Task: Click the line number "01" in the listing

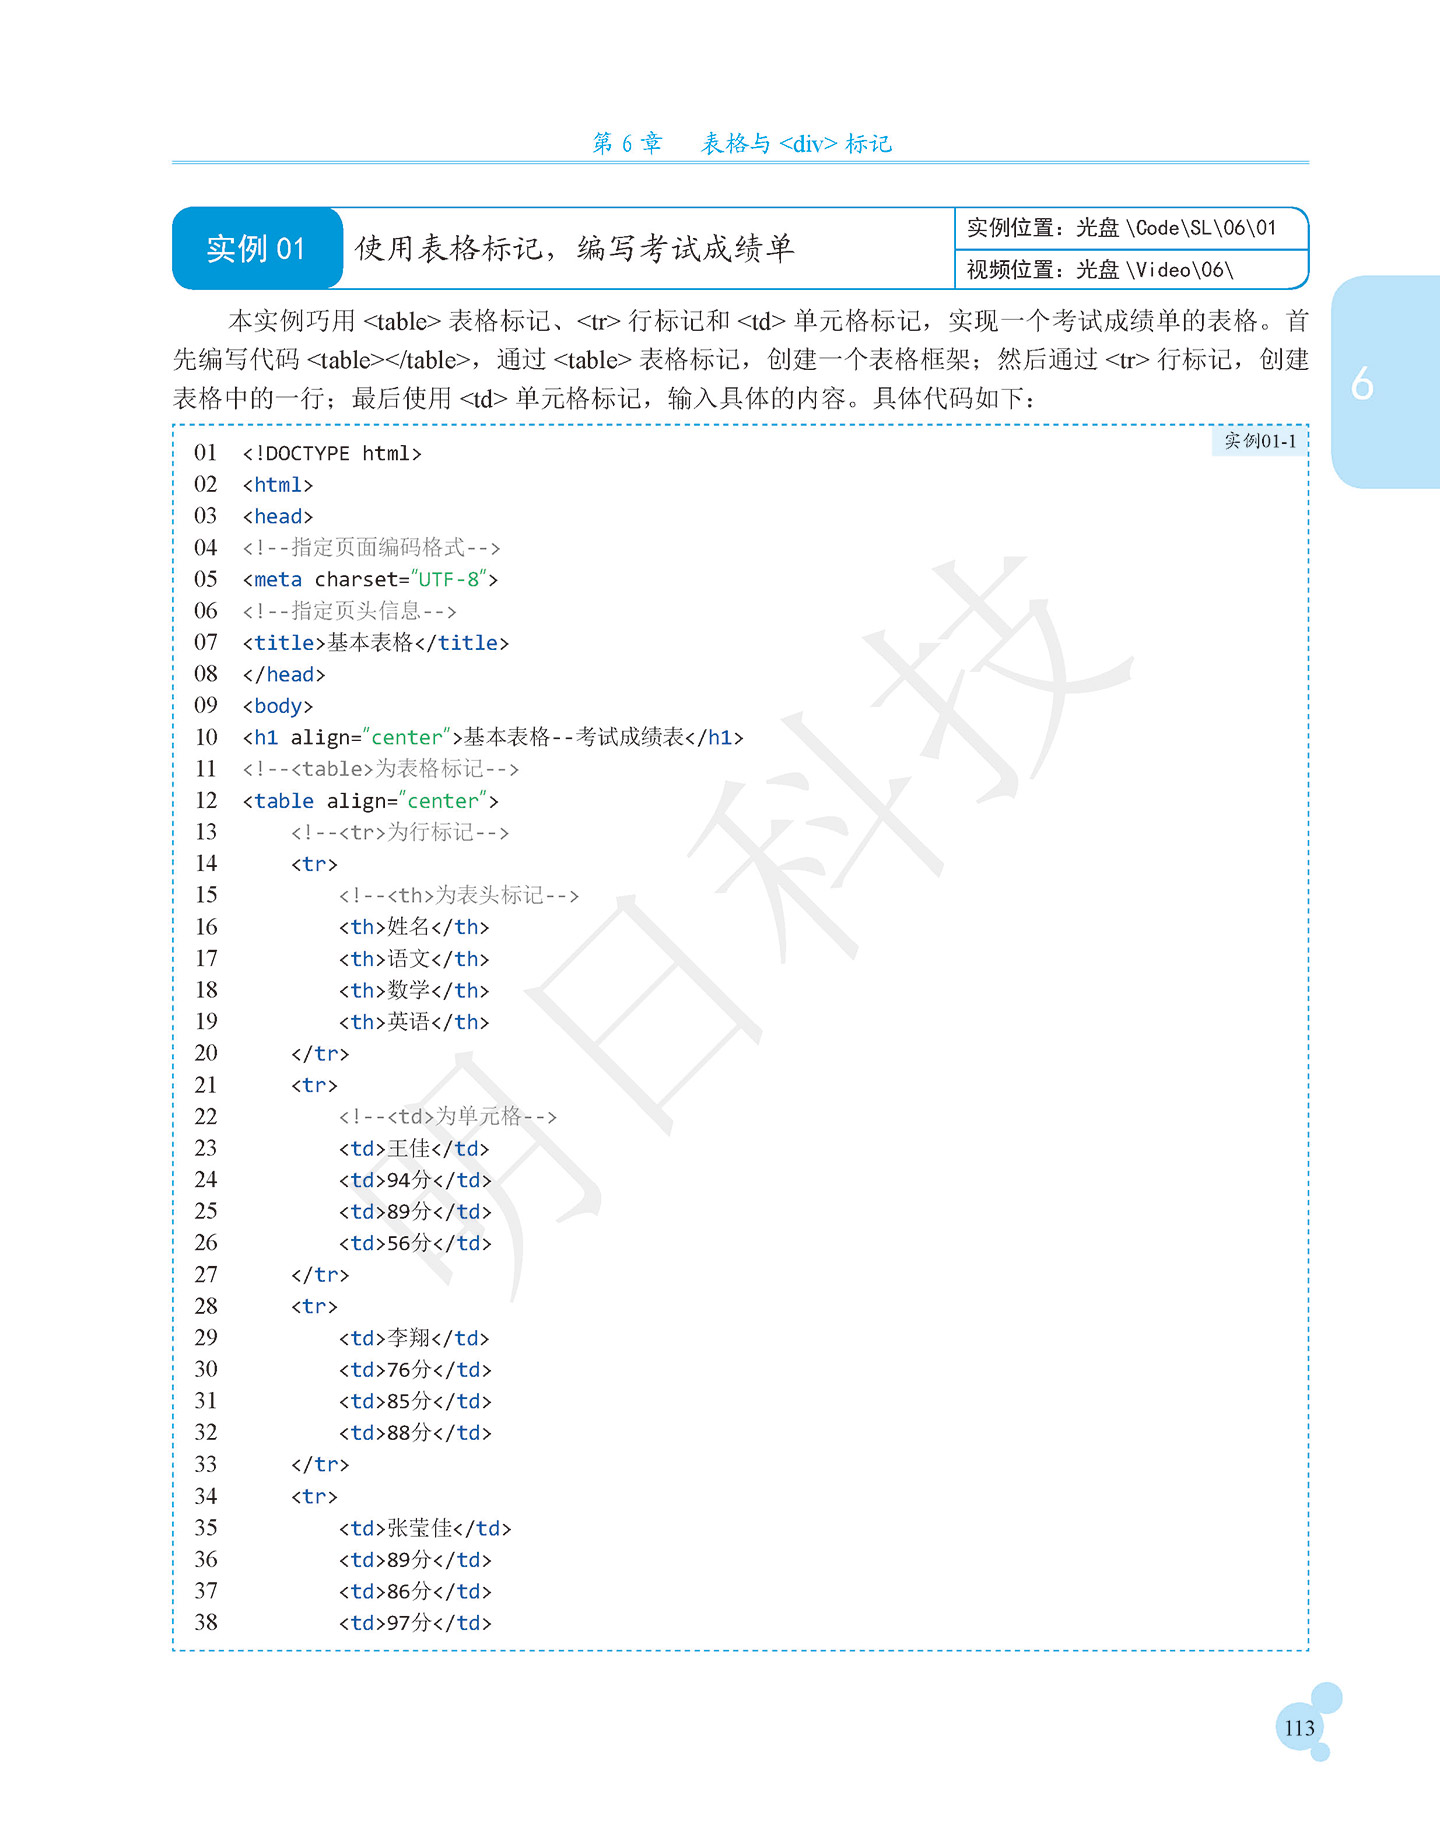Action: (x=205, y=453)
